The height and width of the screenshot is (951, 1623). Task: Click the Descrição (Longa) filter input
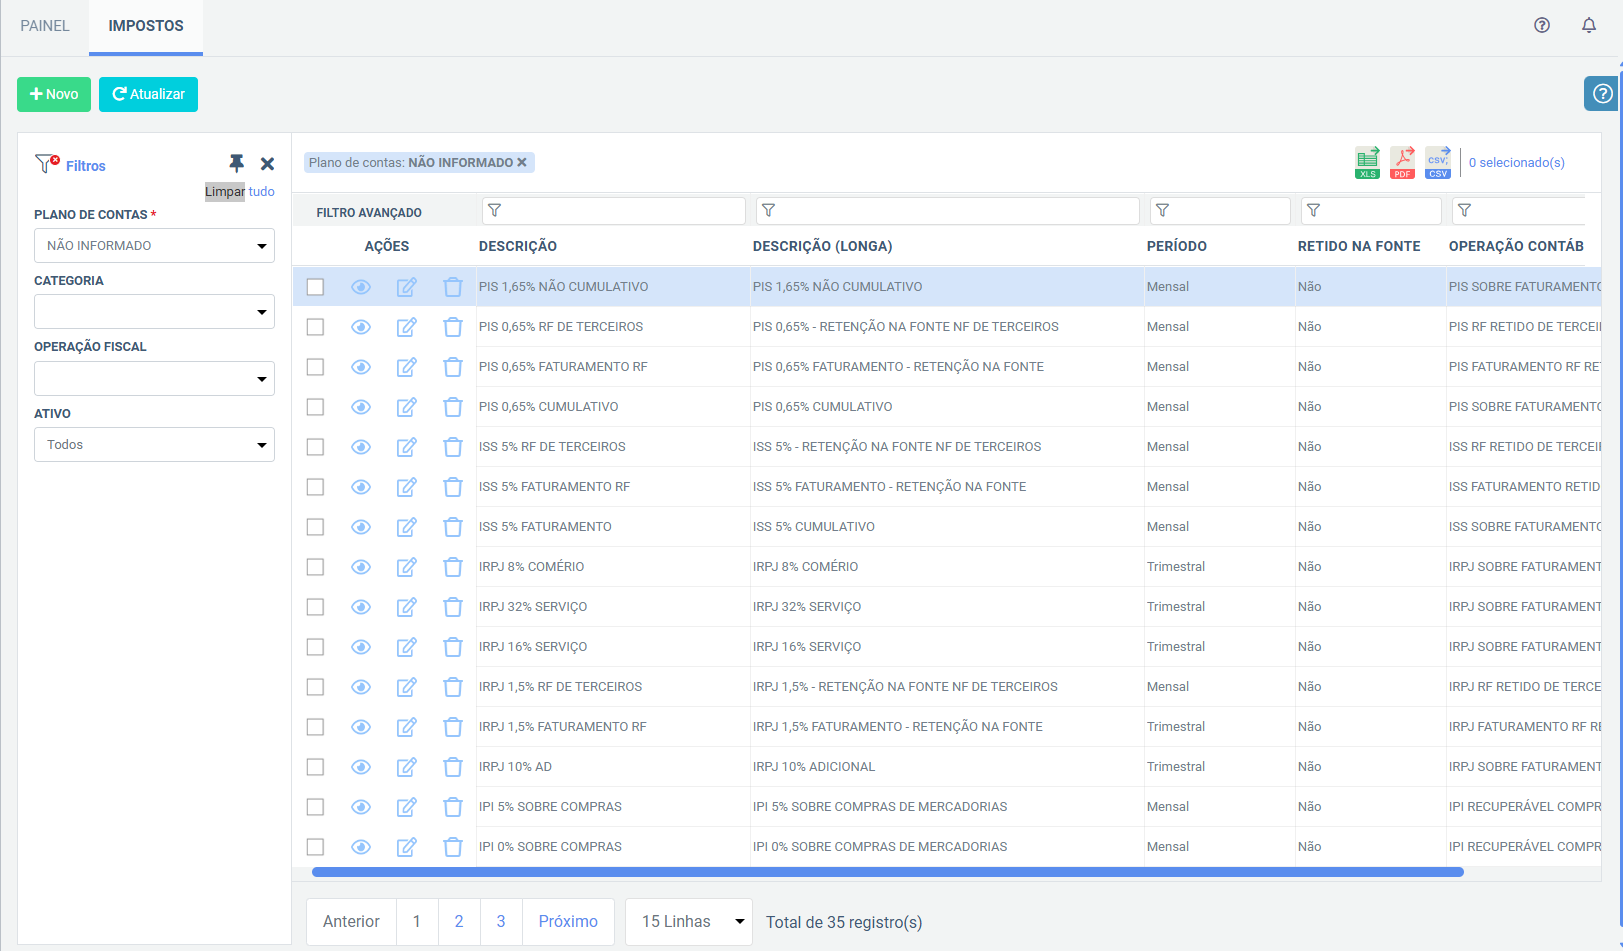[948, 211]
